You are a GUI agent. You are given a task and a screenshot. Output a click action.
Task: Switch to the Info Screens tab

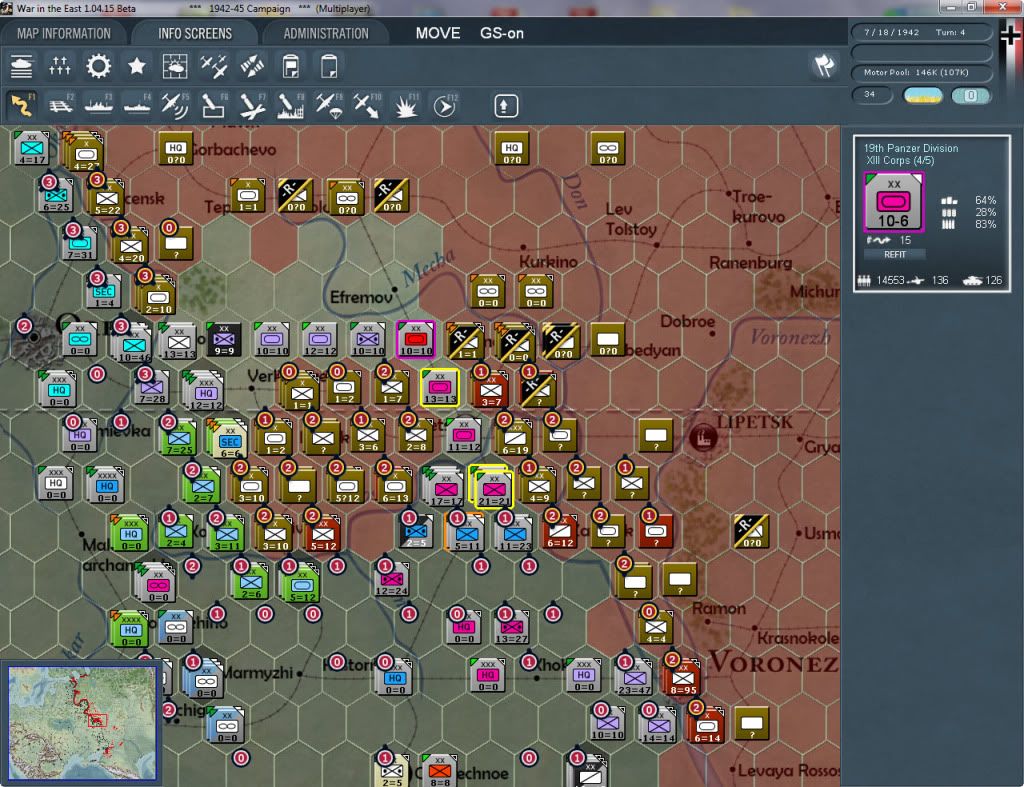click(x=195, y=33)
